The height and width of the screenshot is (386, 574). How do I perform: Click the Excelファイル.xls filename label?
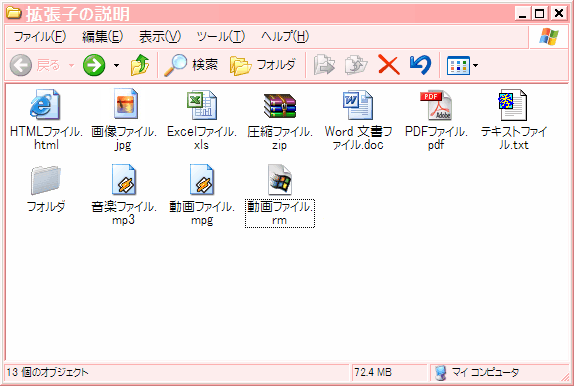202,138
